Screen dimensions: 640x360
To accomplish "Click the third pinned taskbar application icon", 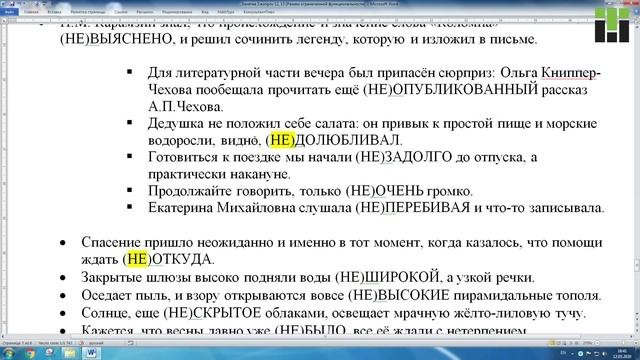I will click(x=49, y=353).
